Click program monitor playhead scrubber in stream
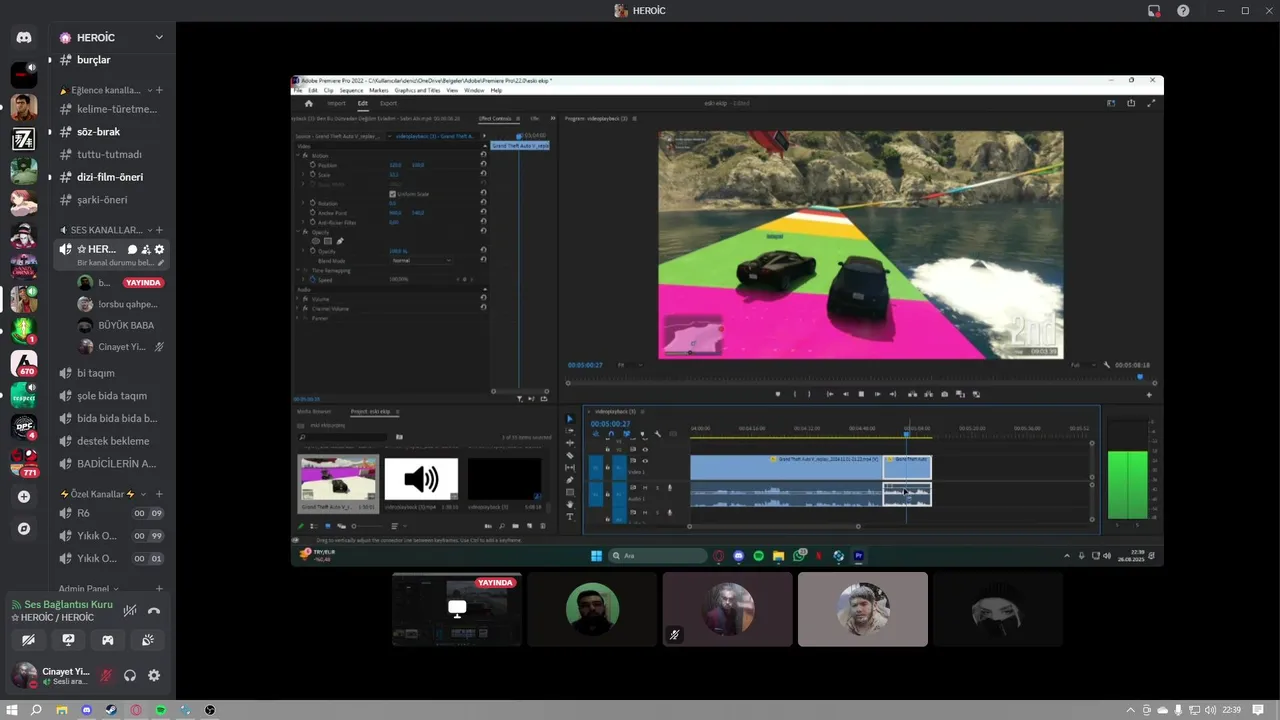Screen dimensions: 1280x720 pos(1140,377)
